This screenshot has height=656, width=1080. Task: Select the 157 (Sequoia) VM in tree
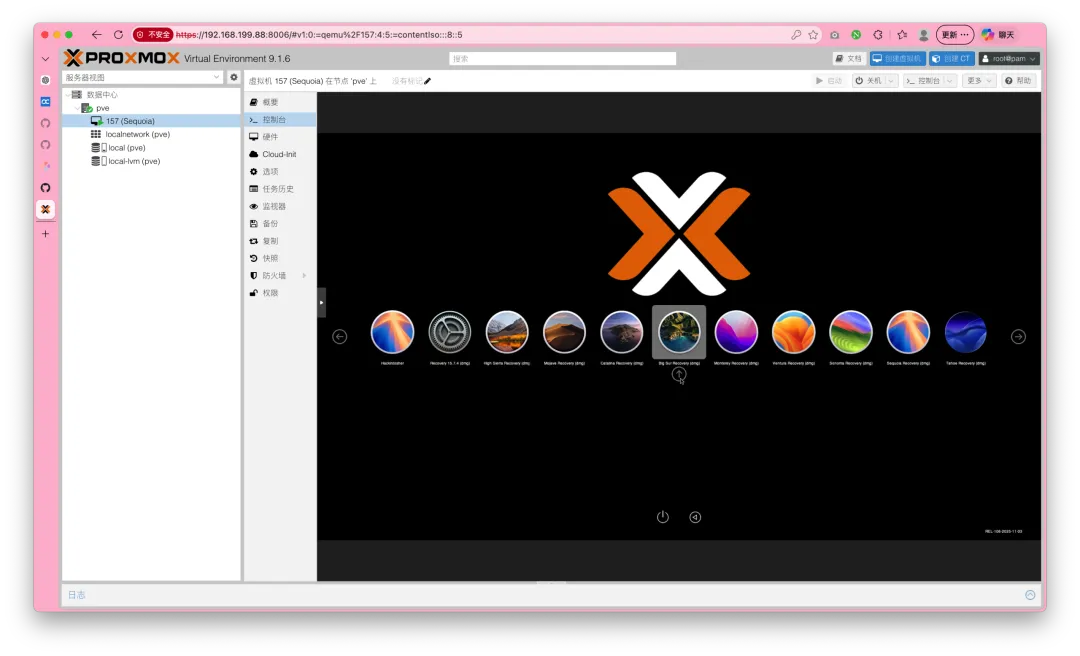(152, 121)
